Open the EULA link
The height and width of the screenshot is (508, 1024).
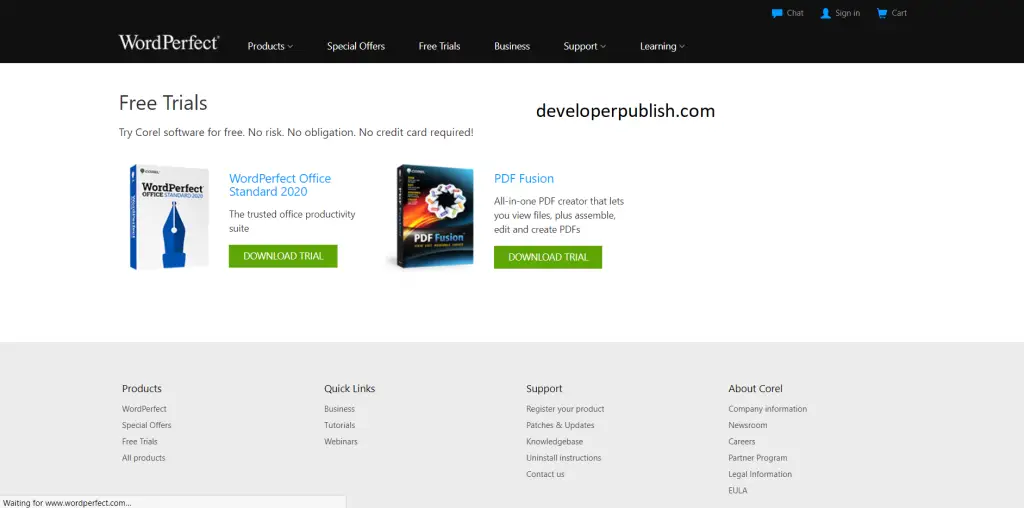738,490
